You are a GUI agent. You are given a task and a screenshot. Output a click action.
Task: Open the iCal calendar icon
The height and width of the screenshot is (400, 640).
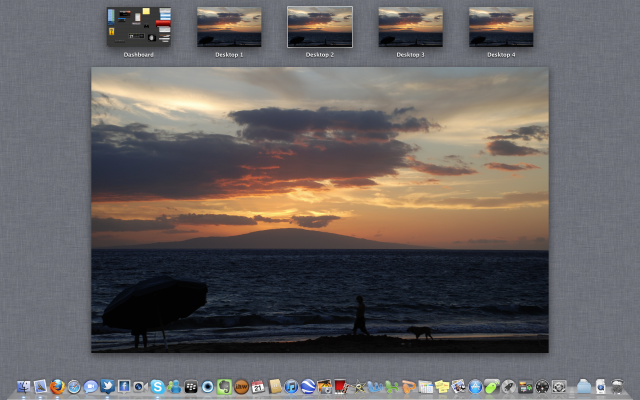click(x=258, y=386)
